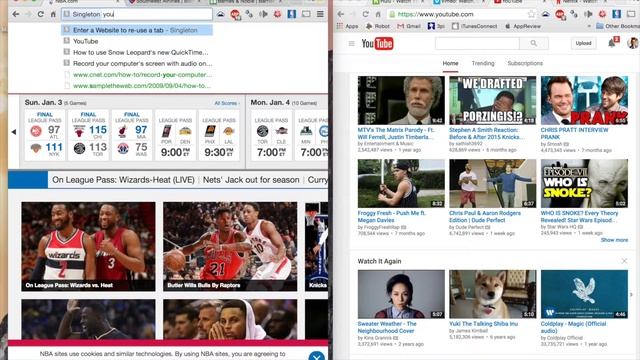Open the ATL 97 vs NYK 111 final score
The image size is (640, 360).
[45, 135]
